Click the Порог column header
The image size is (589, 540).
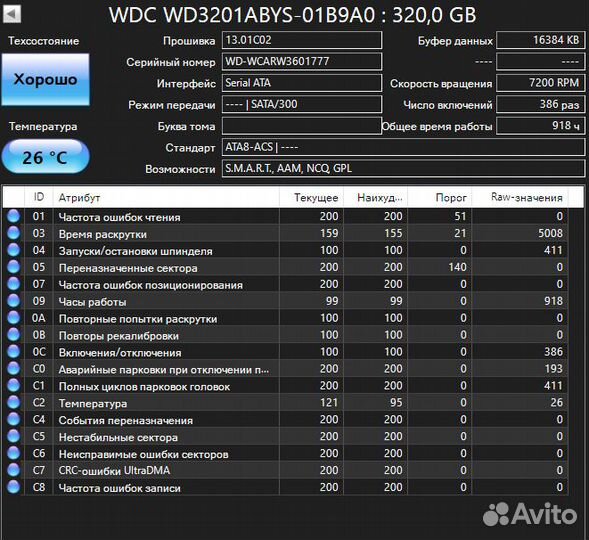coord(440,197)
